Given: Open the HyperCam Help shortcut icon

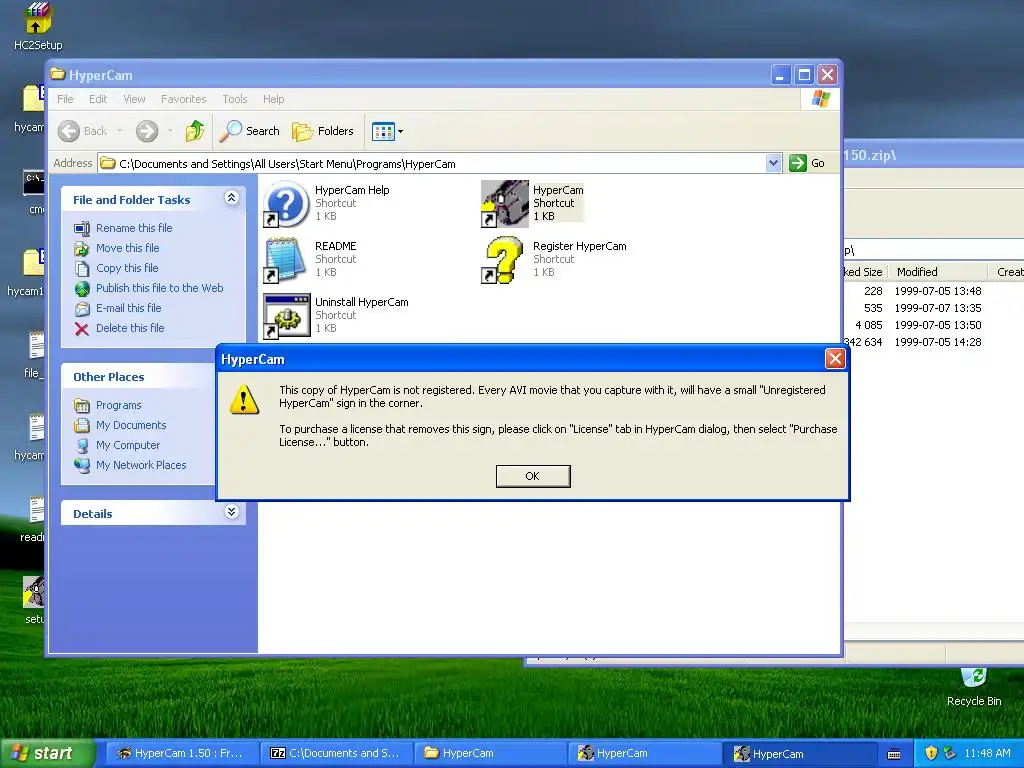Looking at the screenshot, I should click(x=286, y=204).
